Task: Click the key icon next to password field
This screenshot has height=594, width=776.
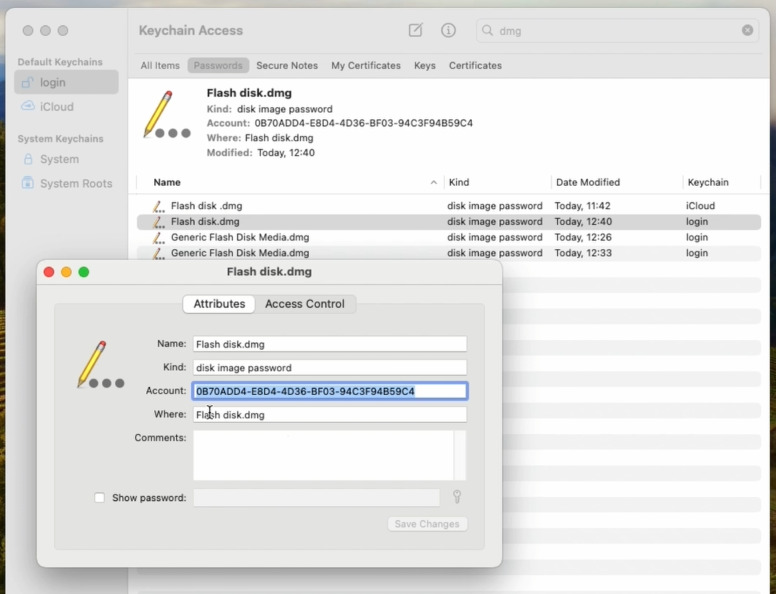Action: click(x=457, y=496)
